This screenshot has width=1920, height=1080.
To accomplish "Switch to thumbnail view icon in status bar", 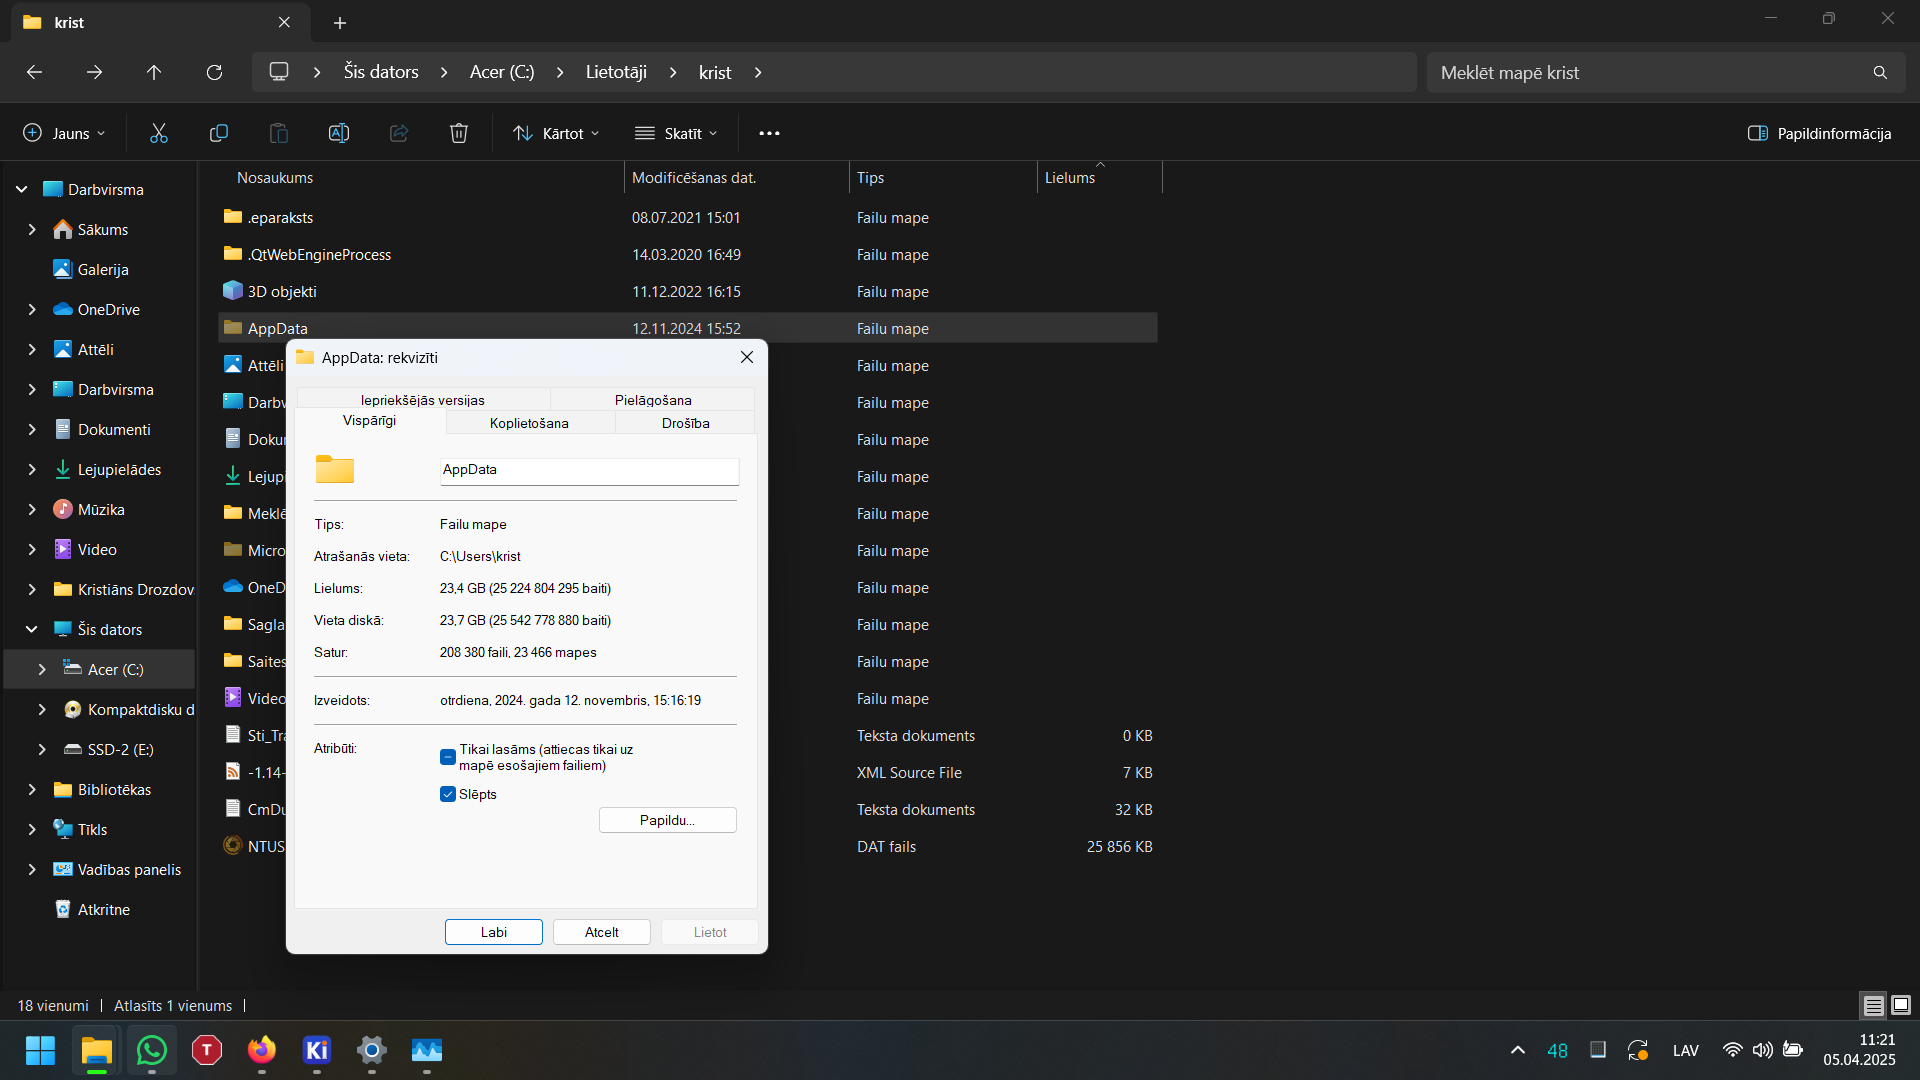I will (x=1901, y=1005).
